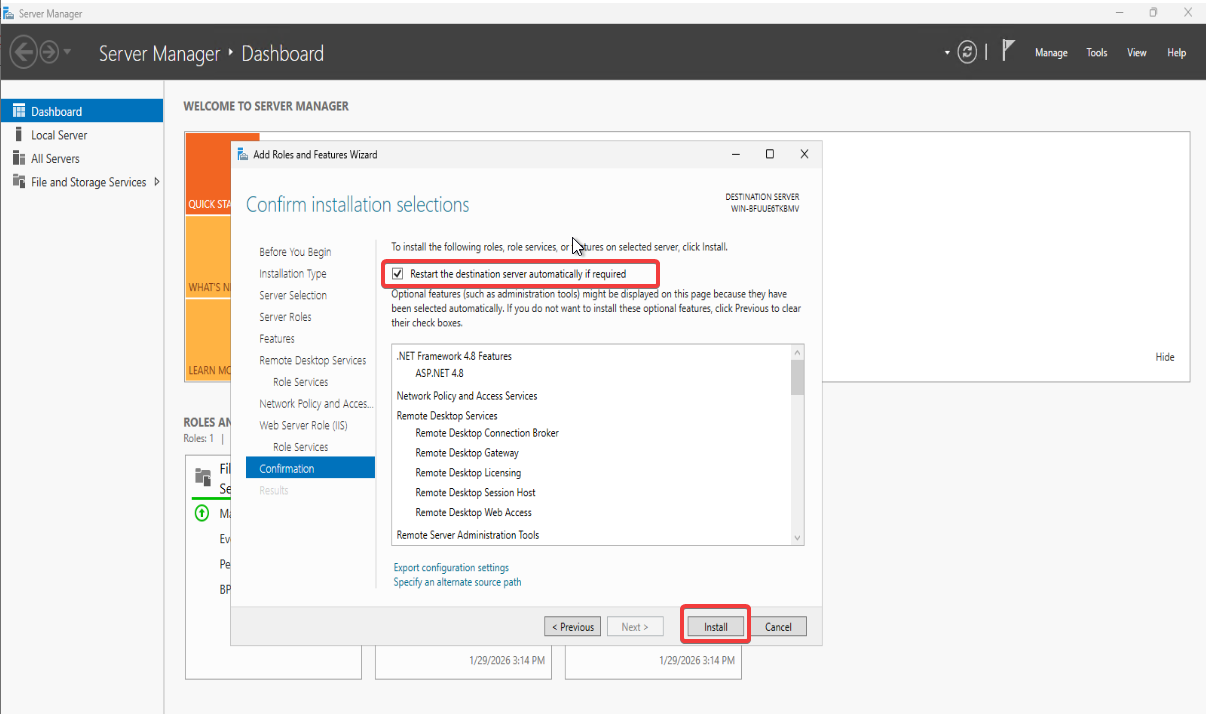
Task: Select the Local Server icon
Action: coord(18,135)
